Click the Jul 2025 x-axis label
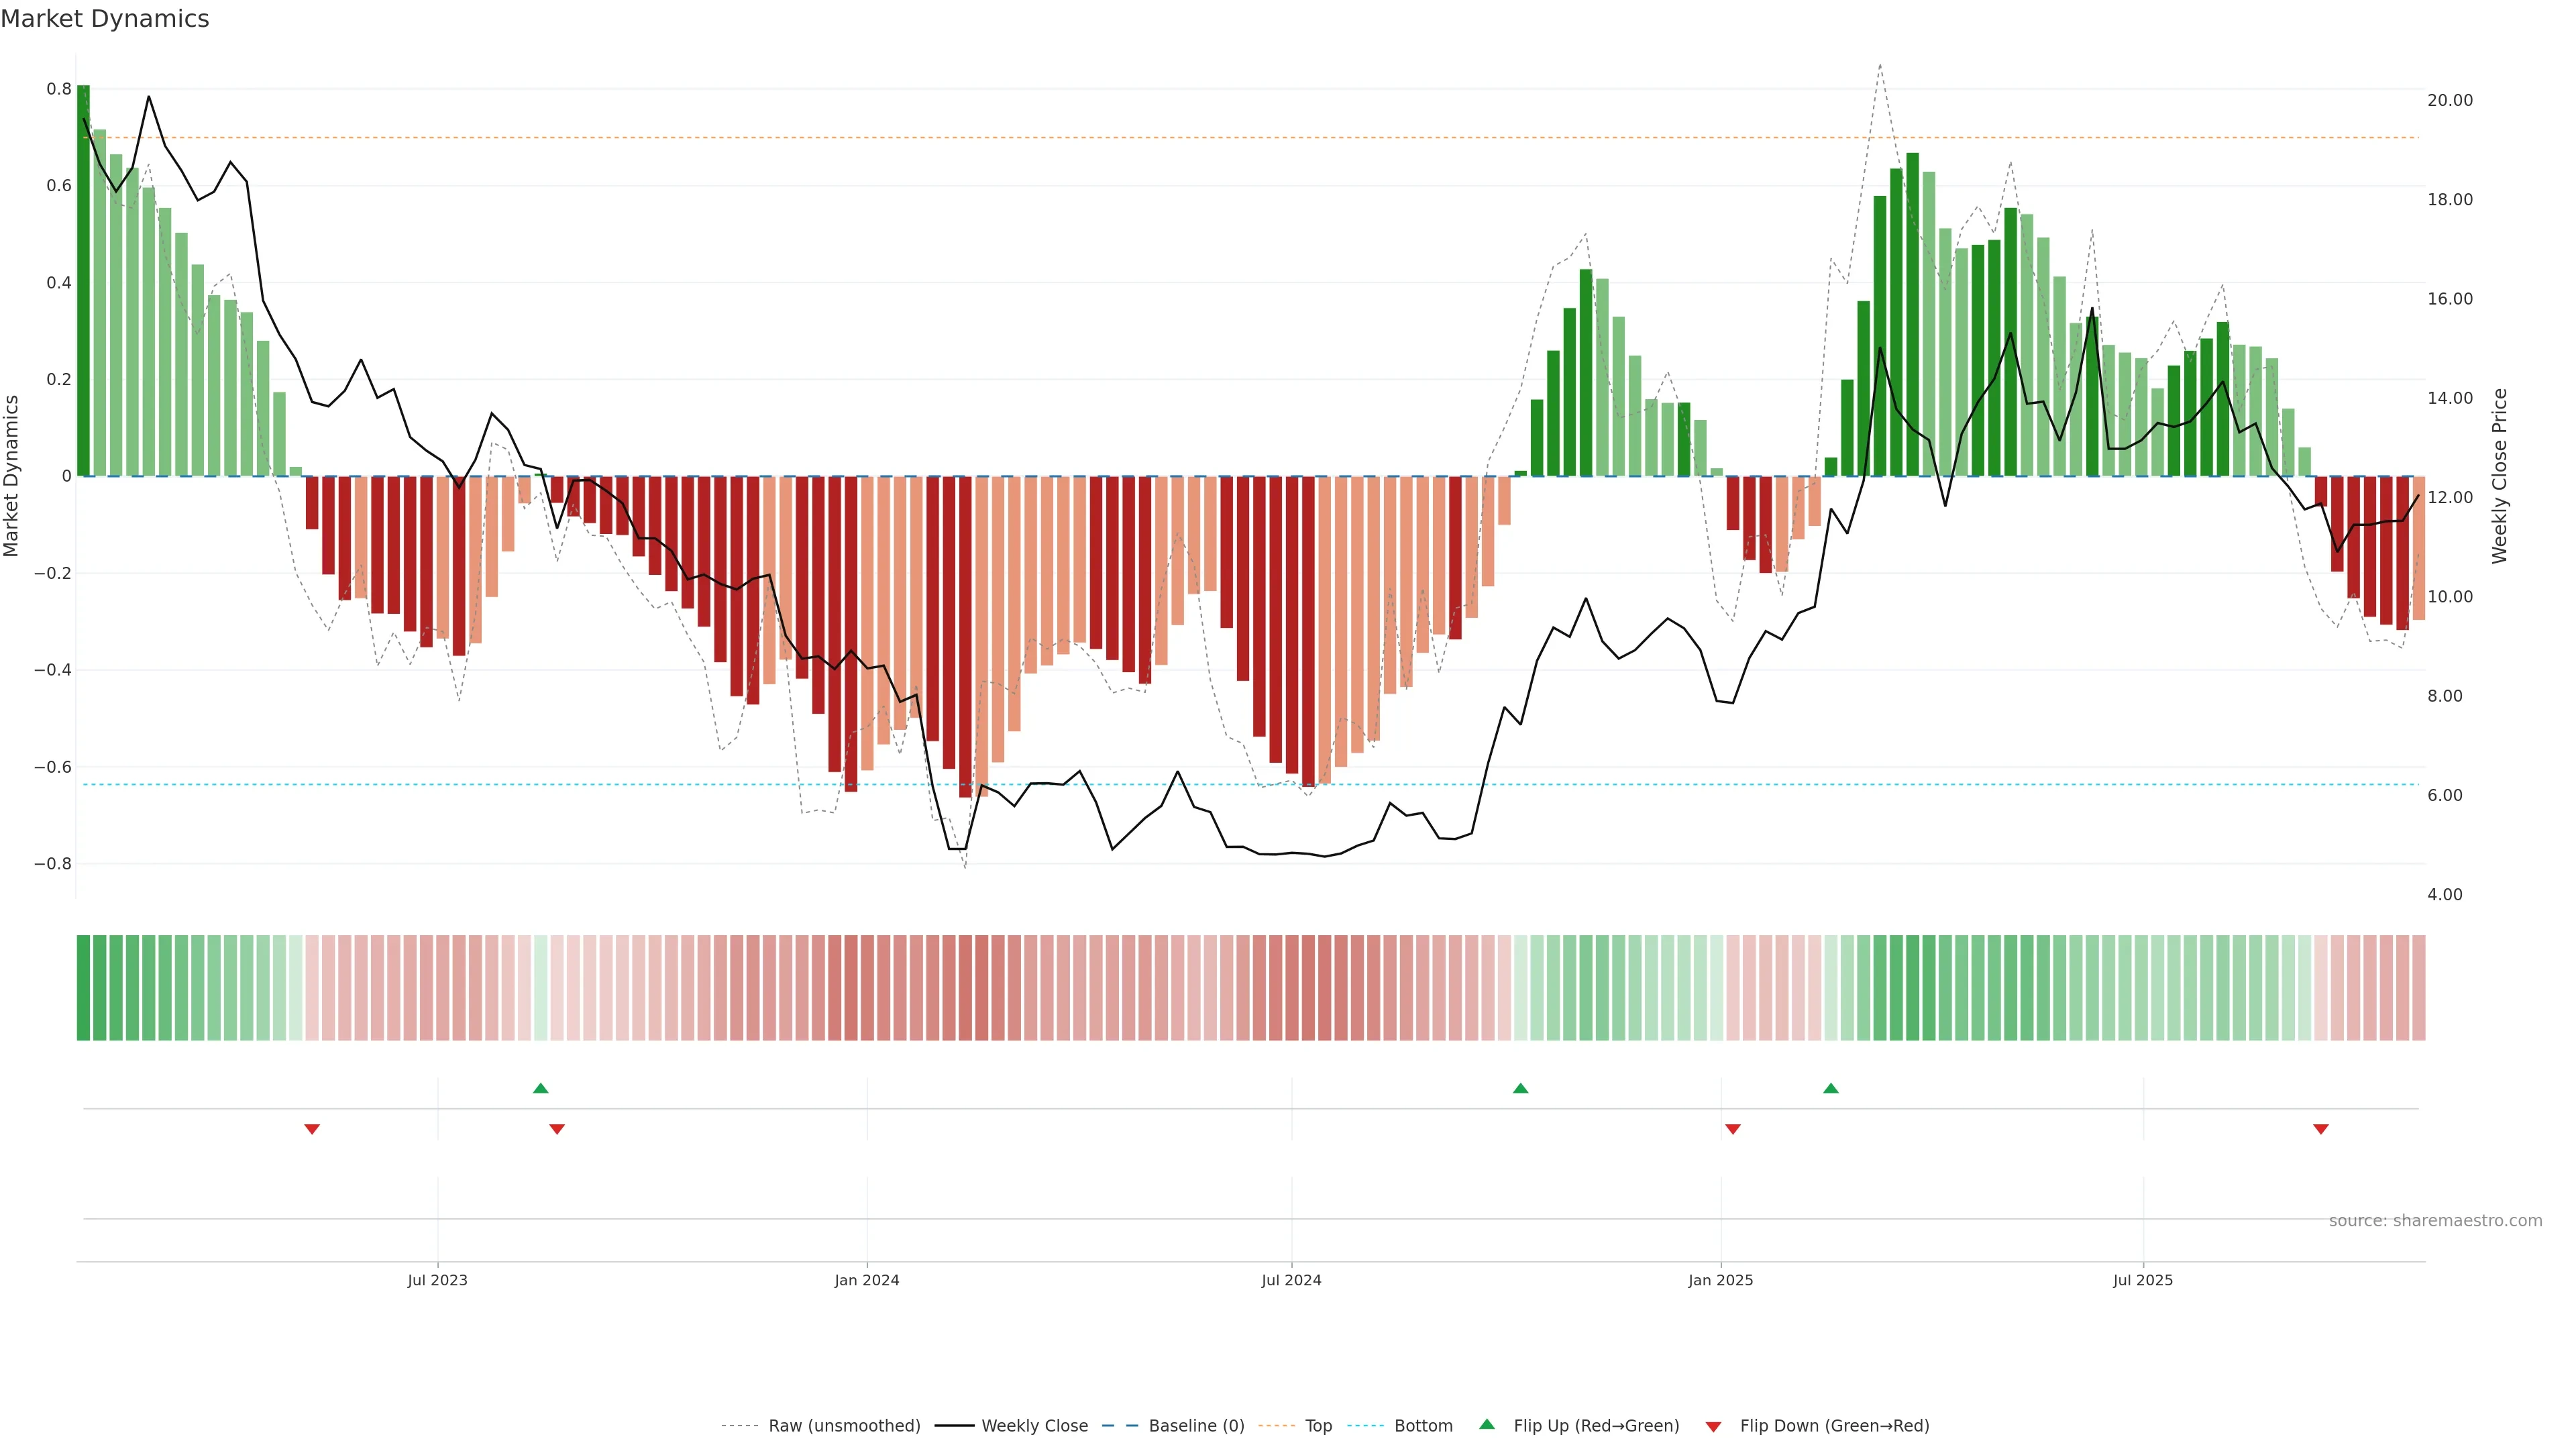Screen dimensions: 2576x1449 (x=2142, y=1280)
